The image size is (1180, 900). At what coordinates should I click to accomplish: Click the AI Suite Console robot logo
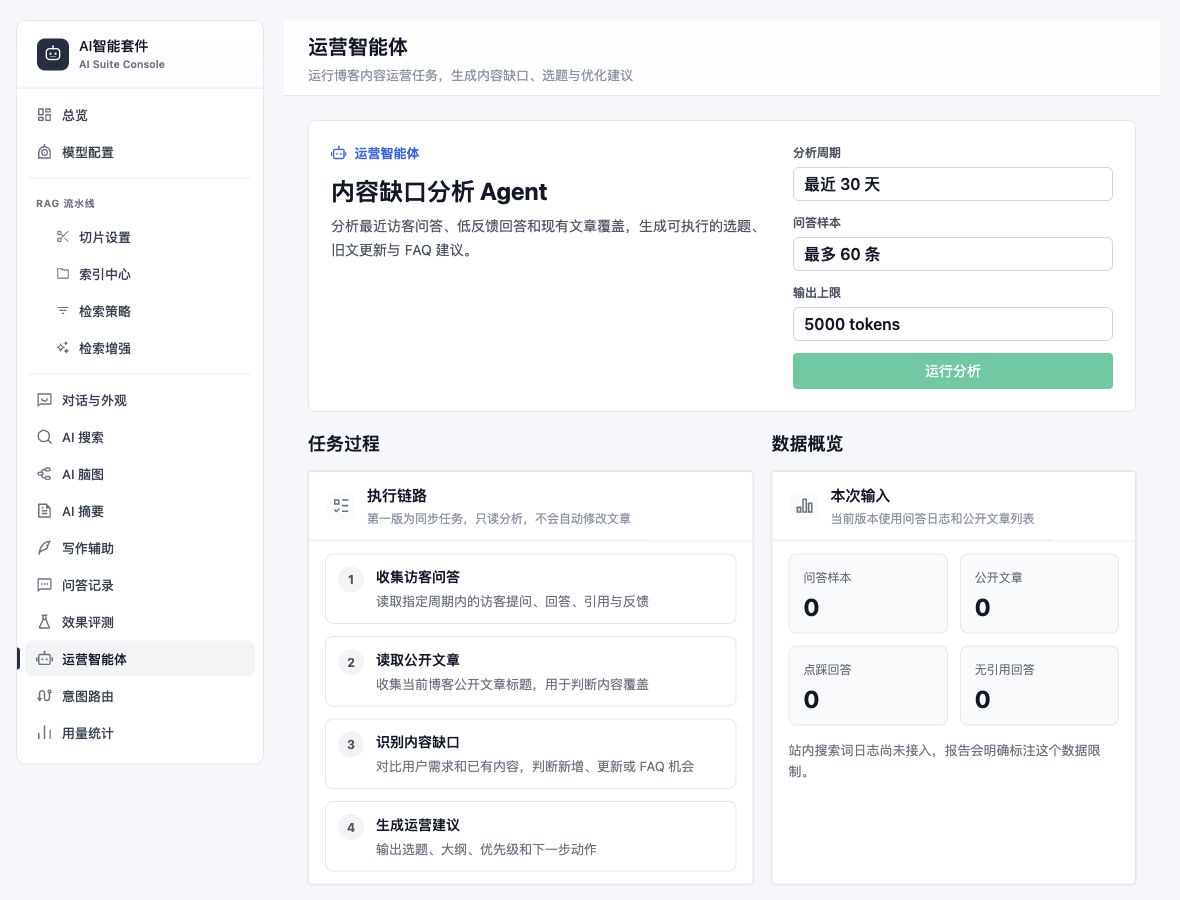pyautogui.click(x=53, y=54)
